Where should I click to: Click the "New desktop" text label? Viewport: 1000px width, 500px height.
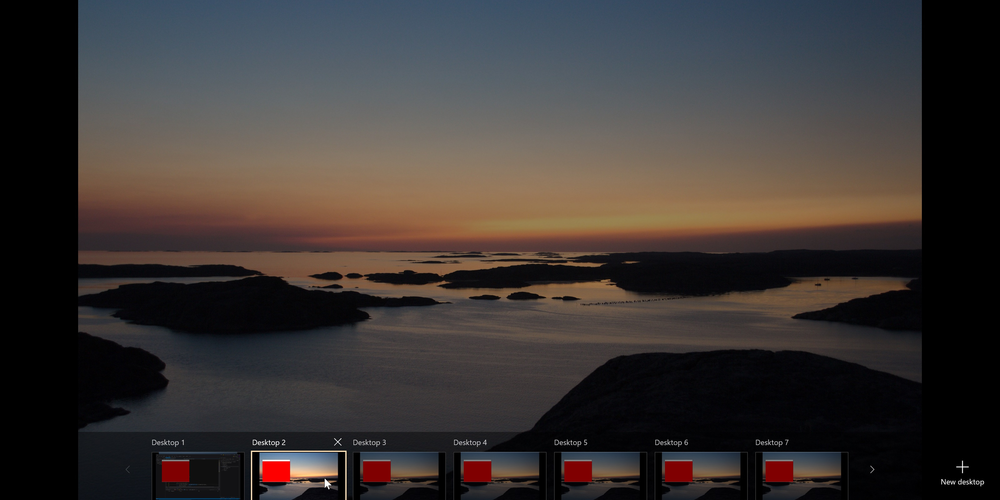962,482
